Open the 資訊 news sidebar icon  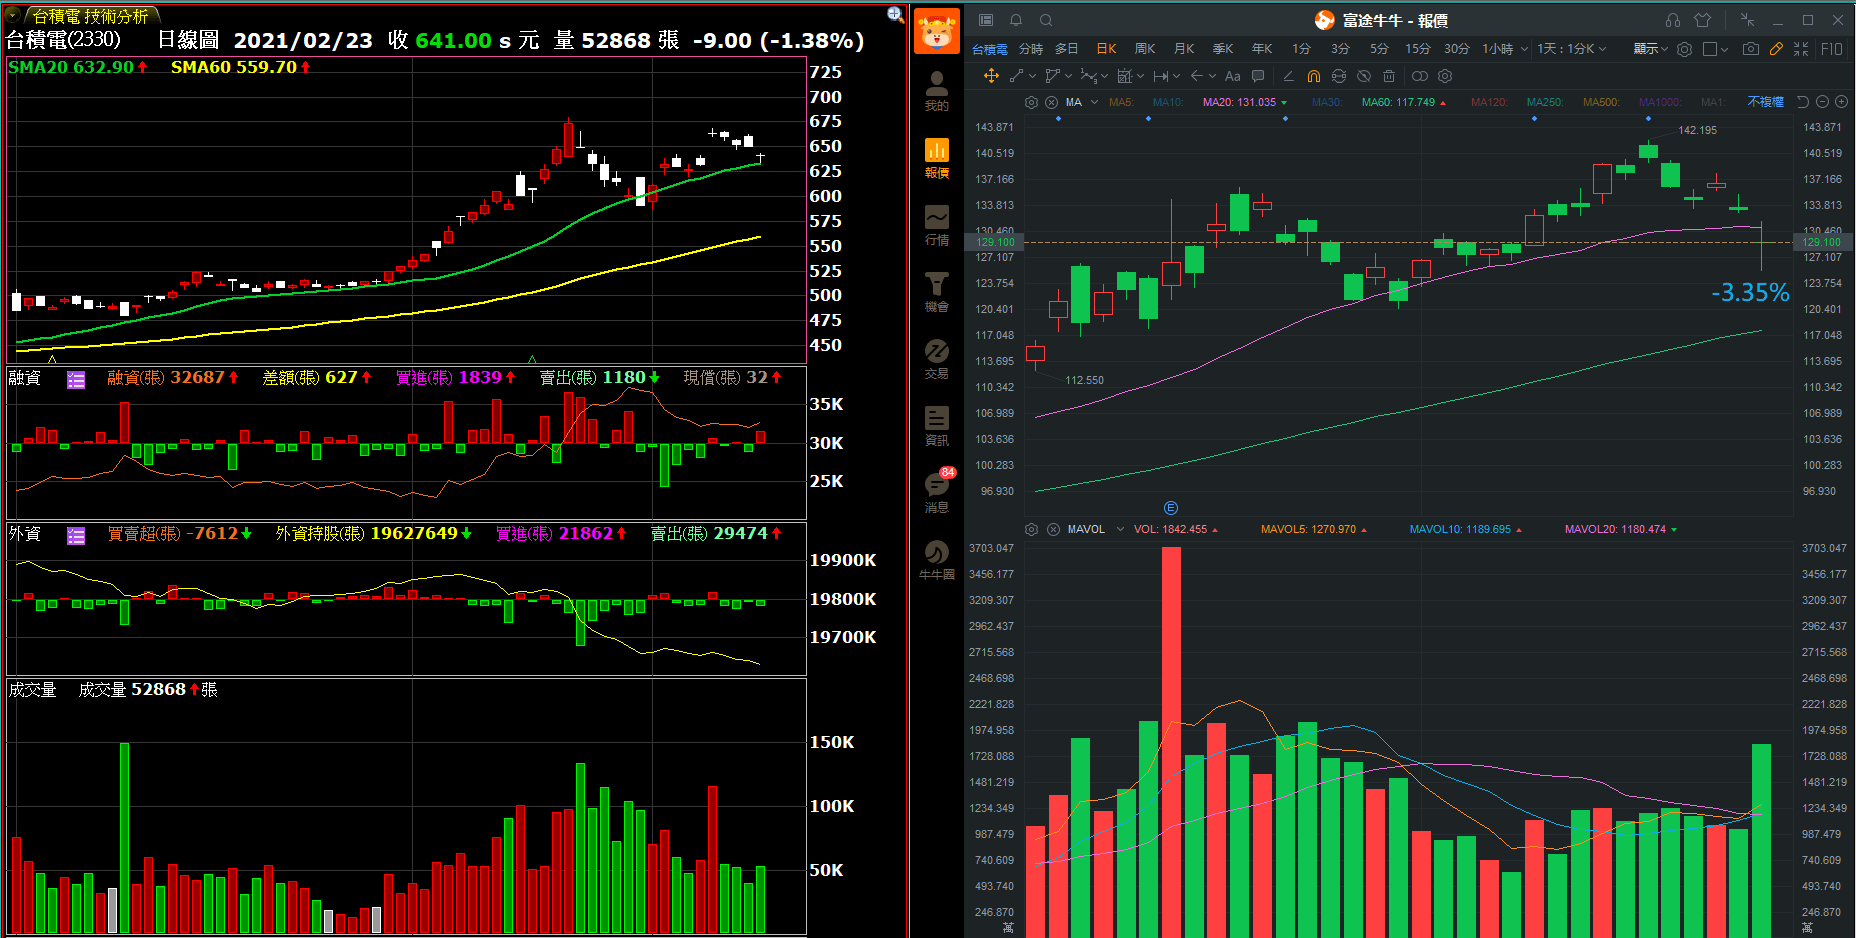pos(936,426)
